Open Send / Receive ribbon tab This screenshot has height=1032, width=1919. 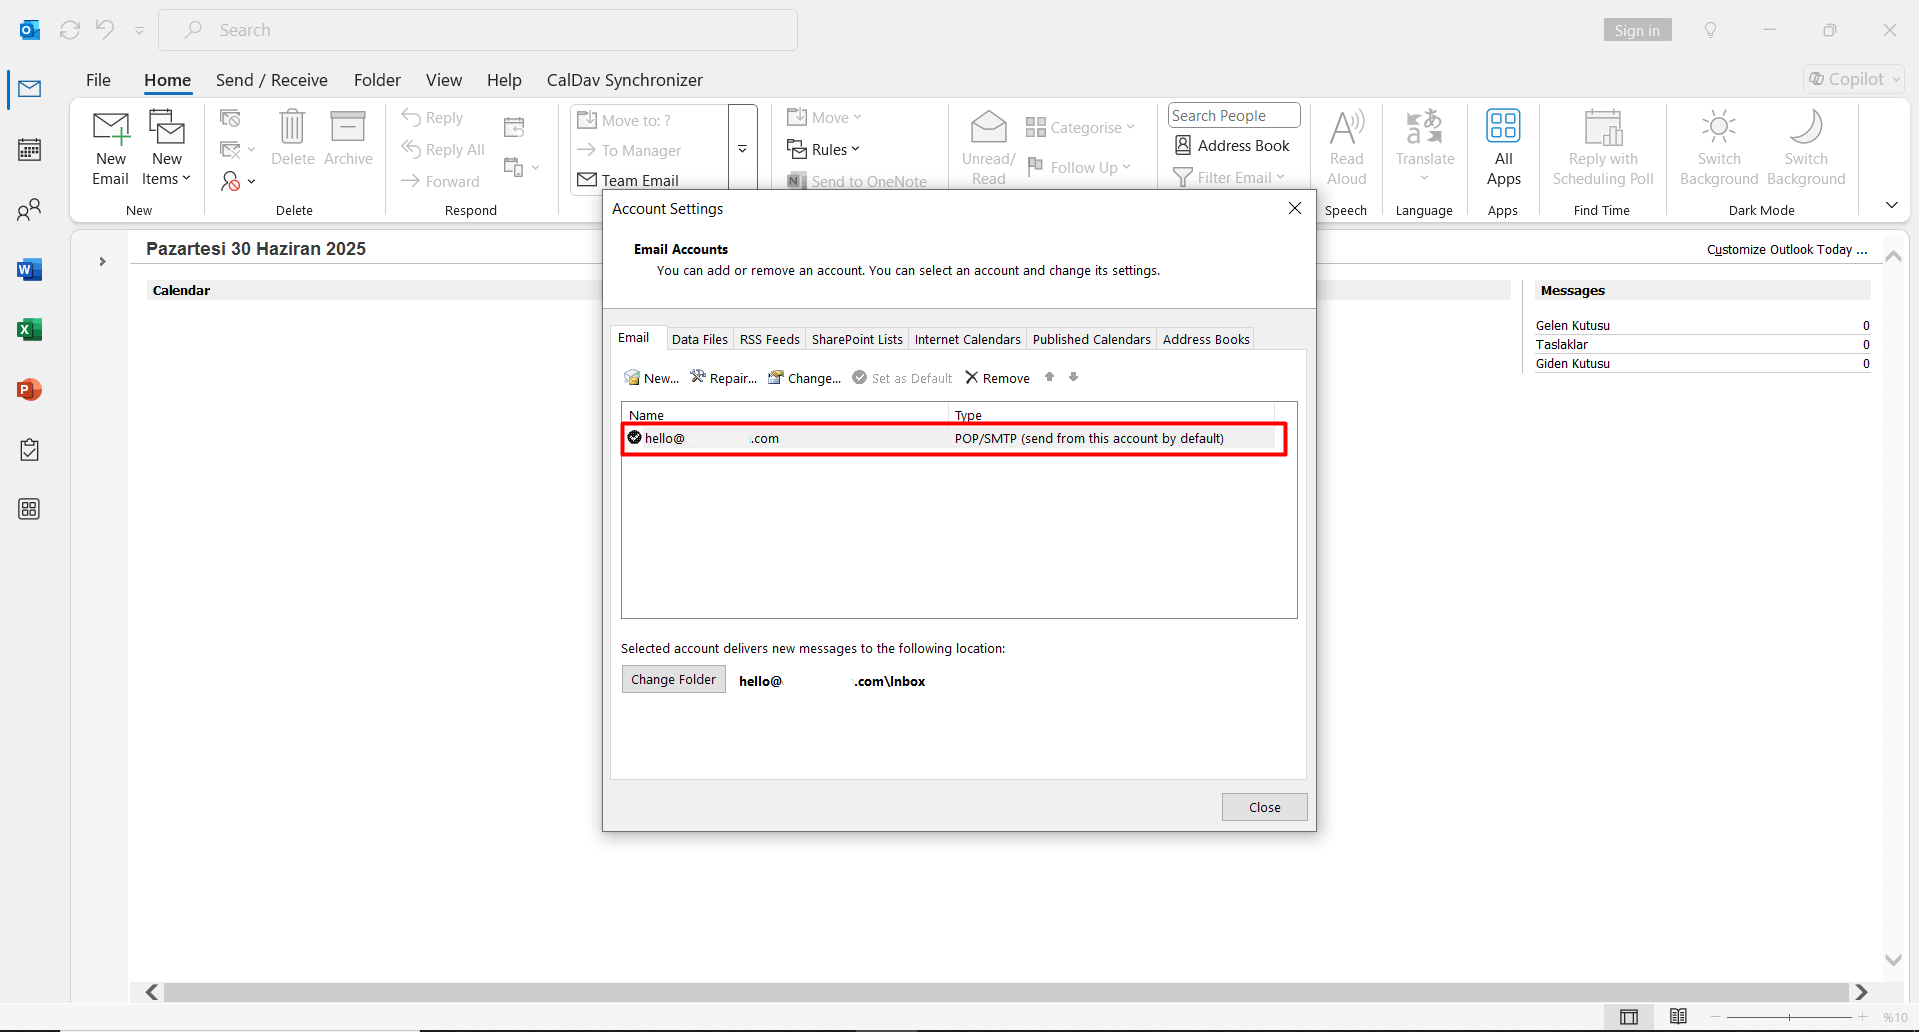tap(272, 80)
